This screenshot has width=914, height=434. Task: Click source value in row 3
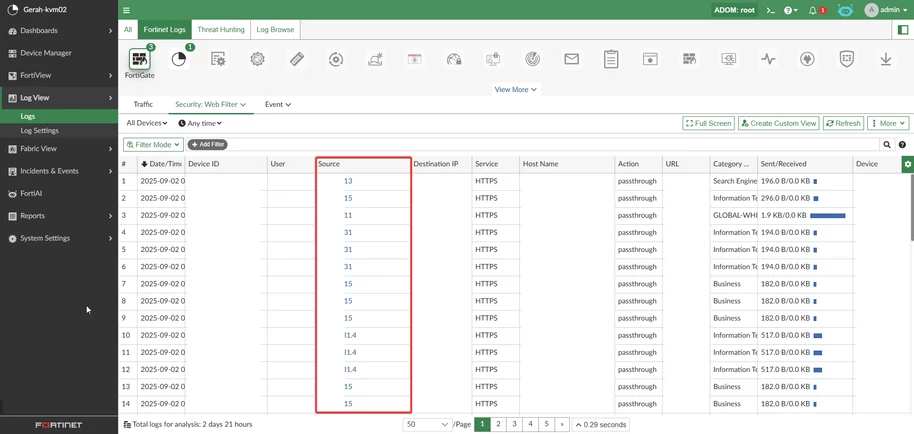(x=348, y=216)
